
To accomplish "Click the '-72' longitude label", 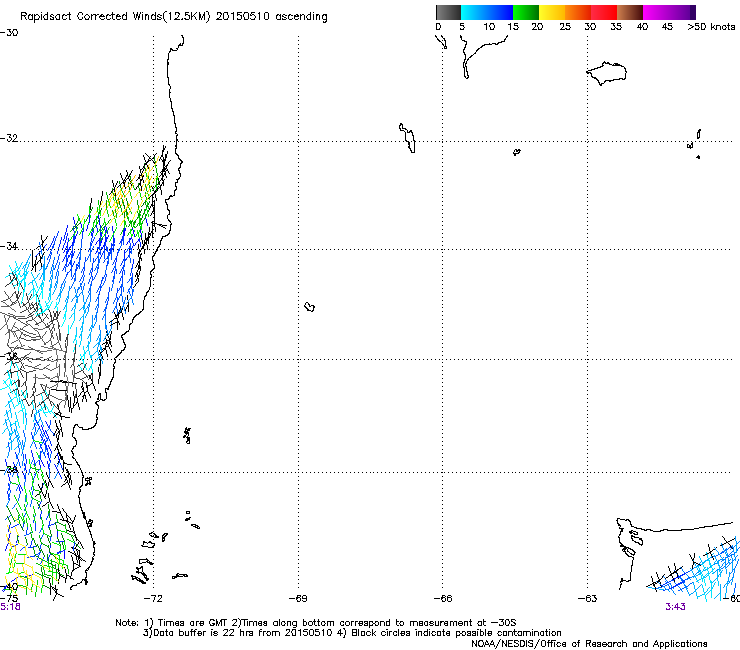I will 153,599.
